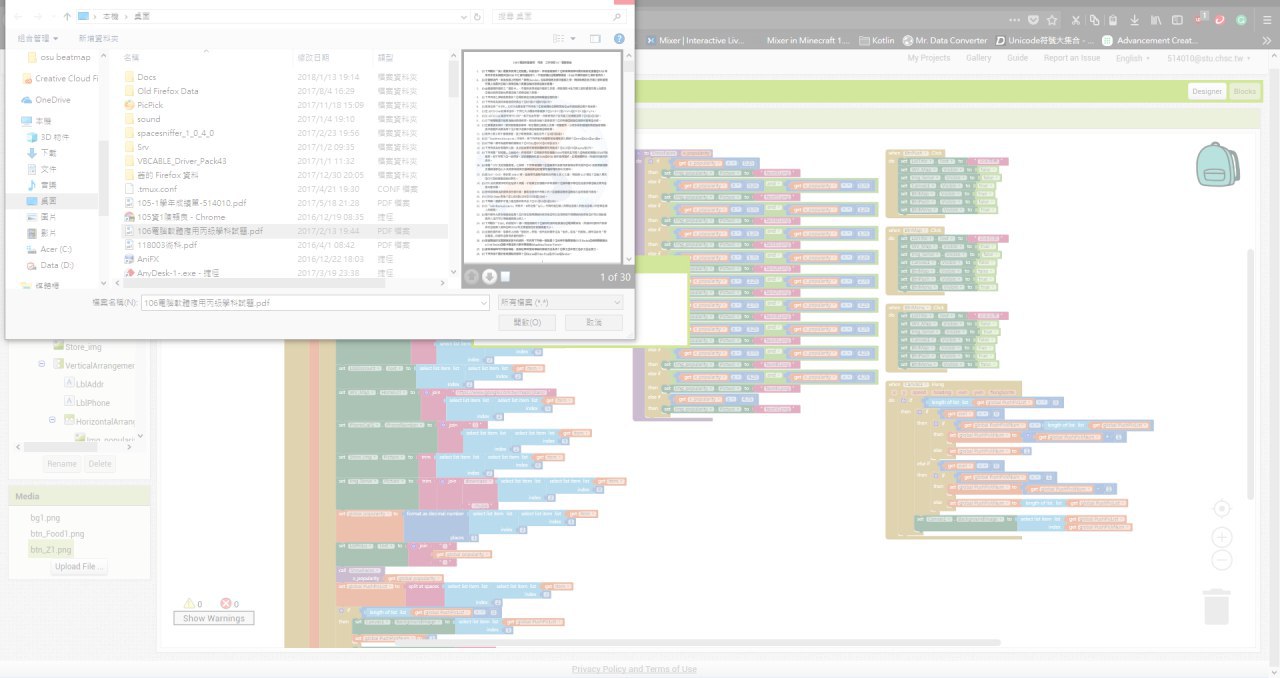Click the help icon in the file dialog
The width and height of the screenshot is (1280, 678).
pos(619,38)
